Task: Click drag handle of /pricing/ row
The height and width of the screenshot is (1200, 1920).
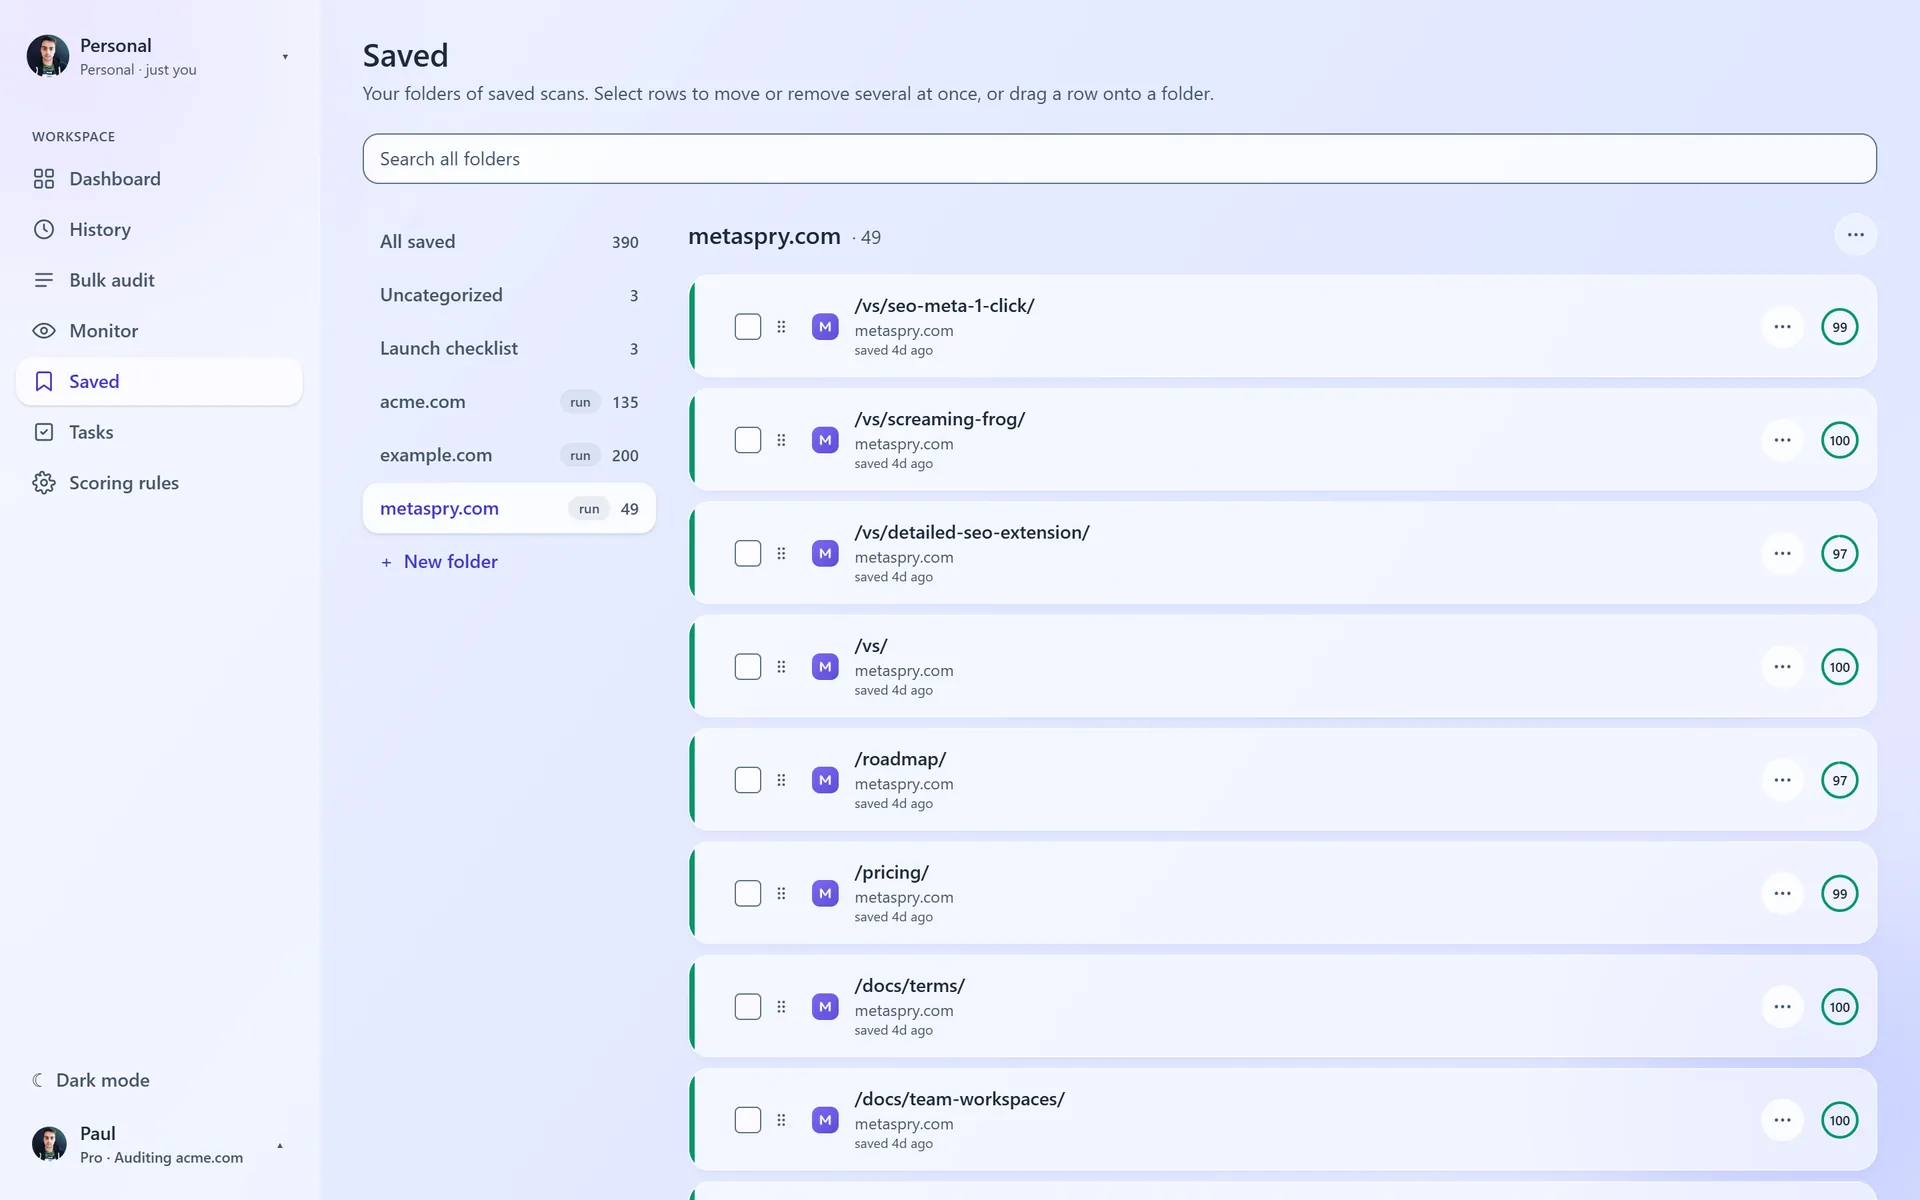Action: tap(781, 893)
